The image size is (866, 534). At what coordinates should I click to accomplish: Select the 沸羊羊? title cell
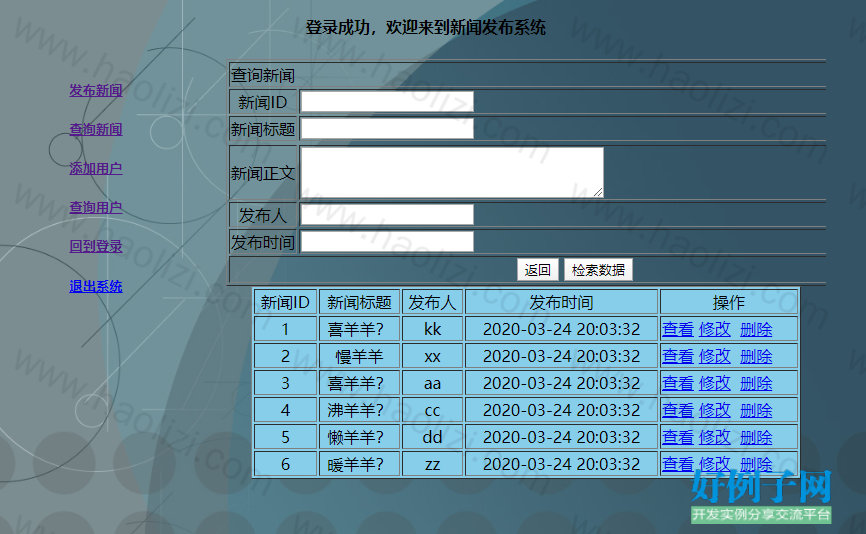359,410
